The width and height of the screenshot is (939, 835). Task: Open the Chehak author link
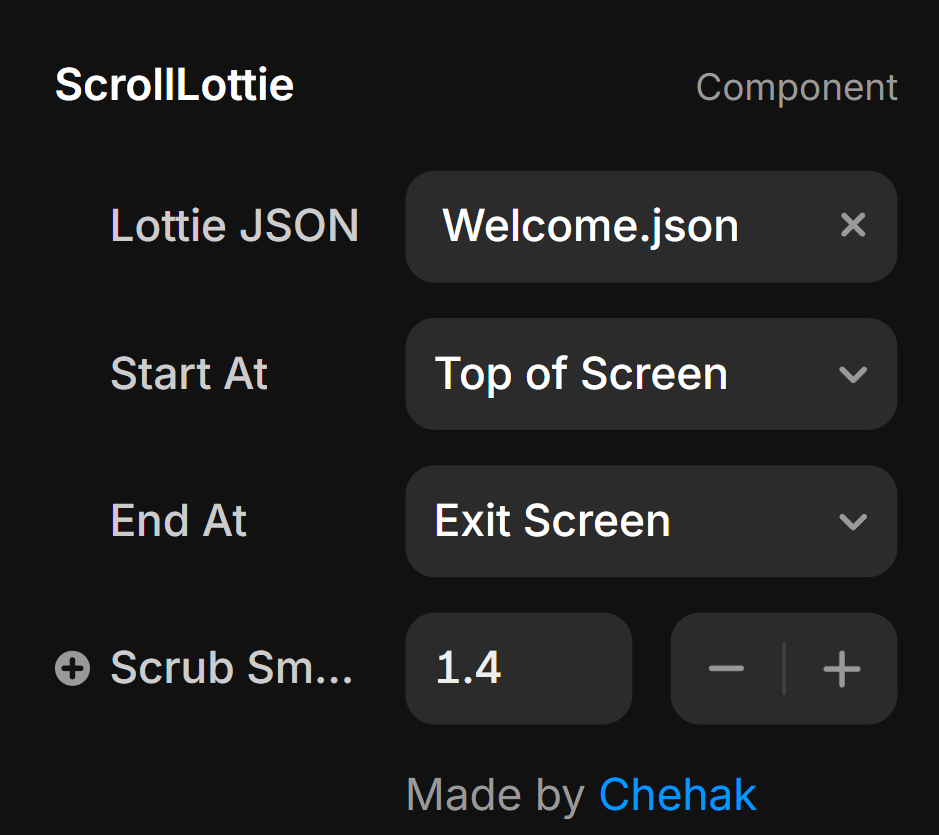[x=677, y=796]
